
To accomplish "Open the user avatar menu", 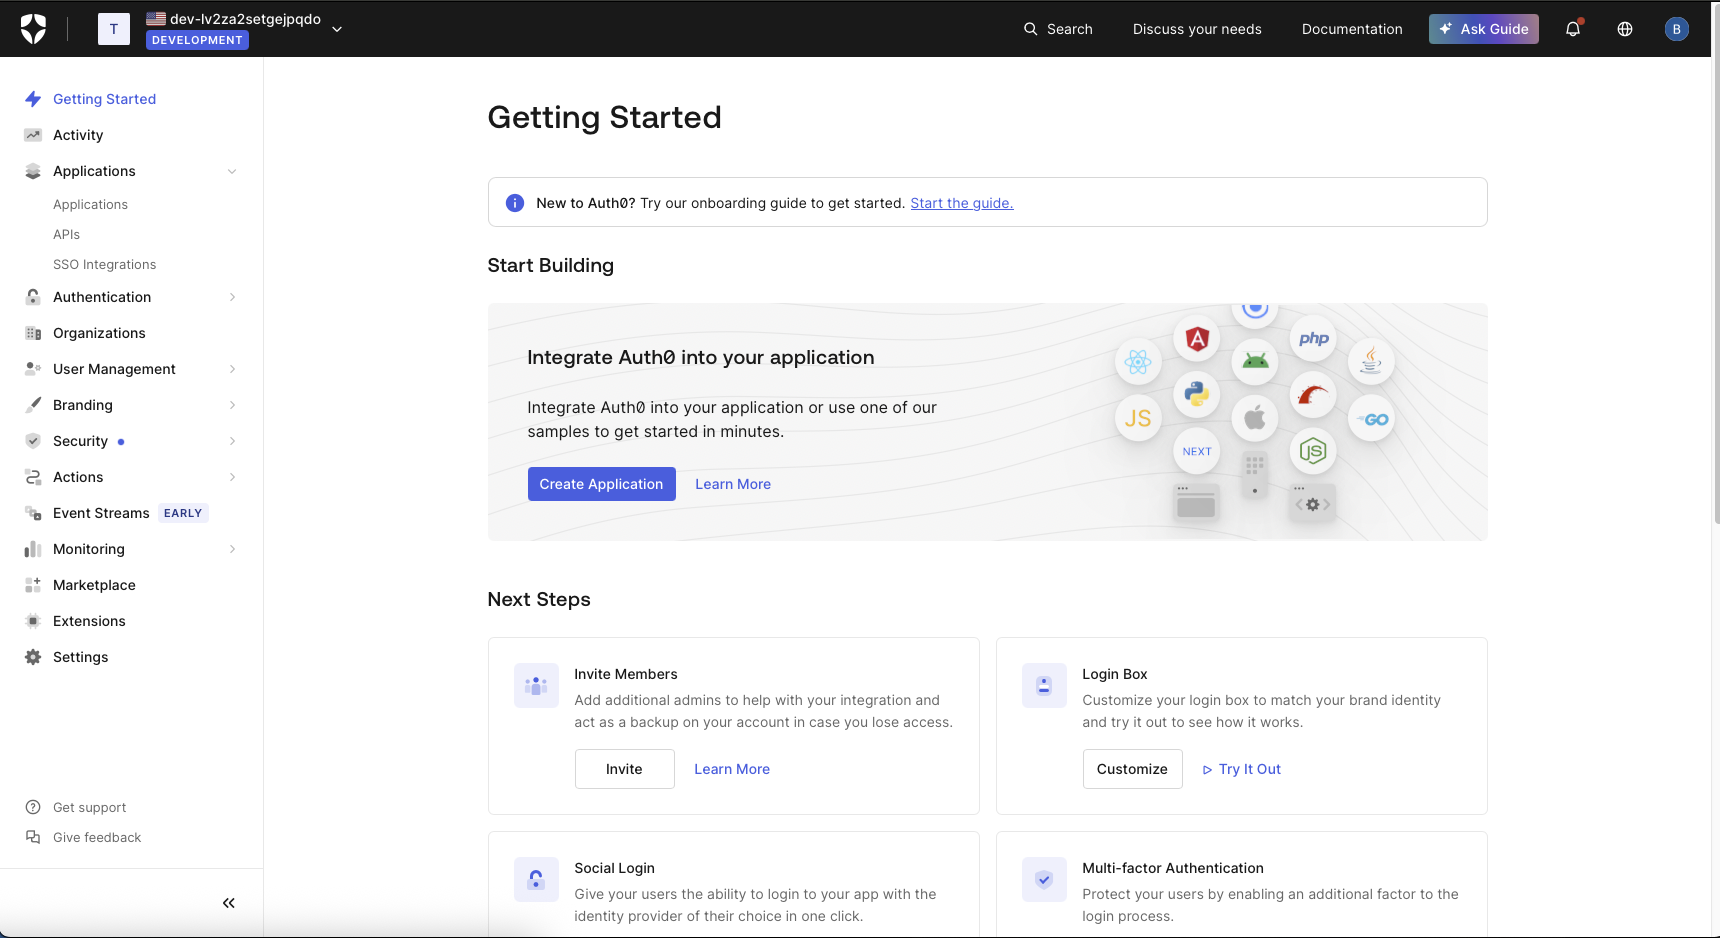I will [x=1676, y=29].
